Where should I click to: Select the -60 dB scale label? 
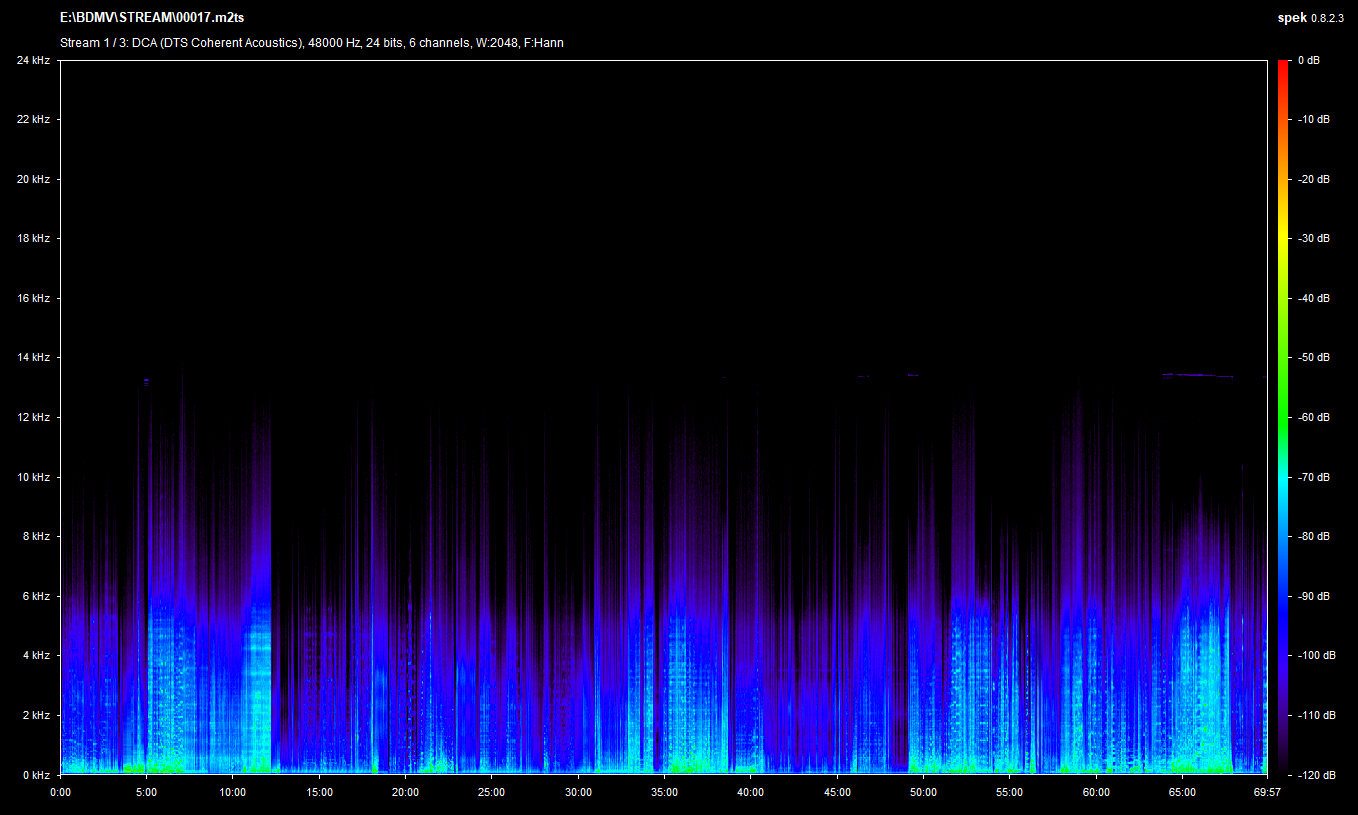[x=1314, y=417]
